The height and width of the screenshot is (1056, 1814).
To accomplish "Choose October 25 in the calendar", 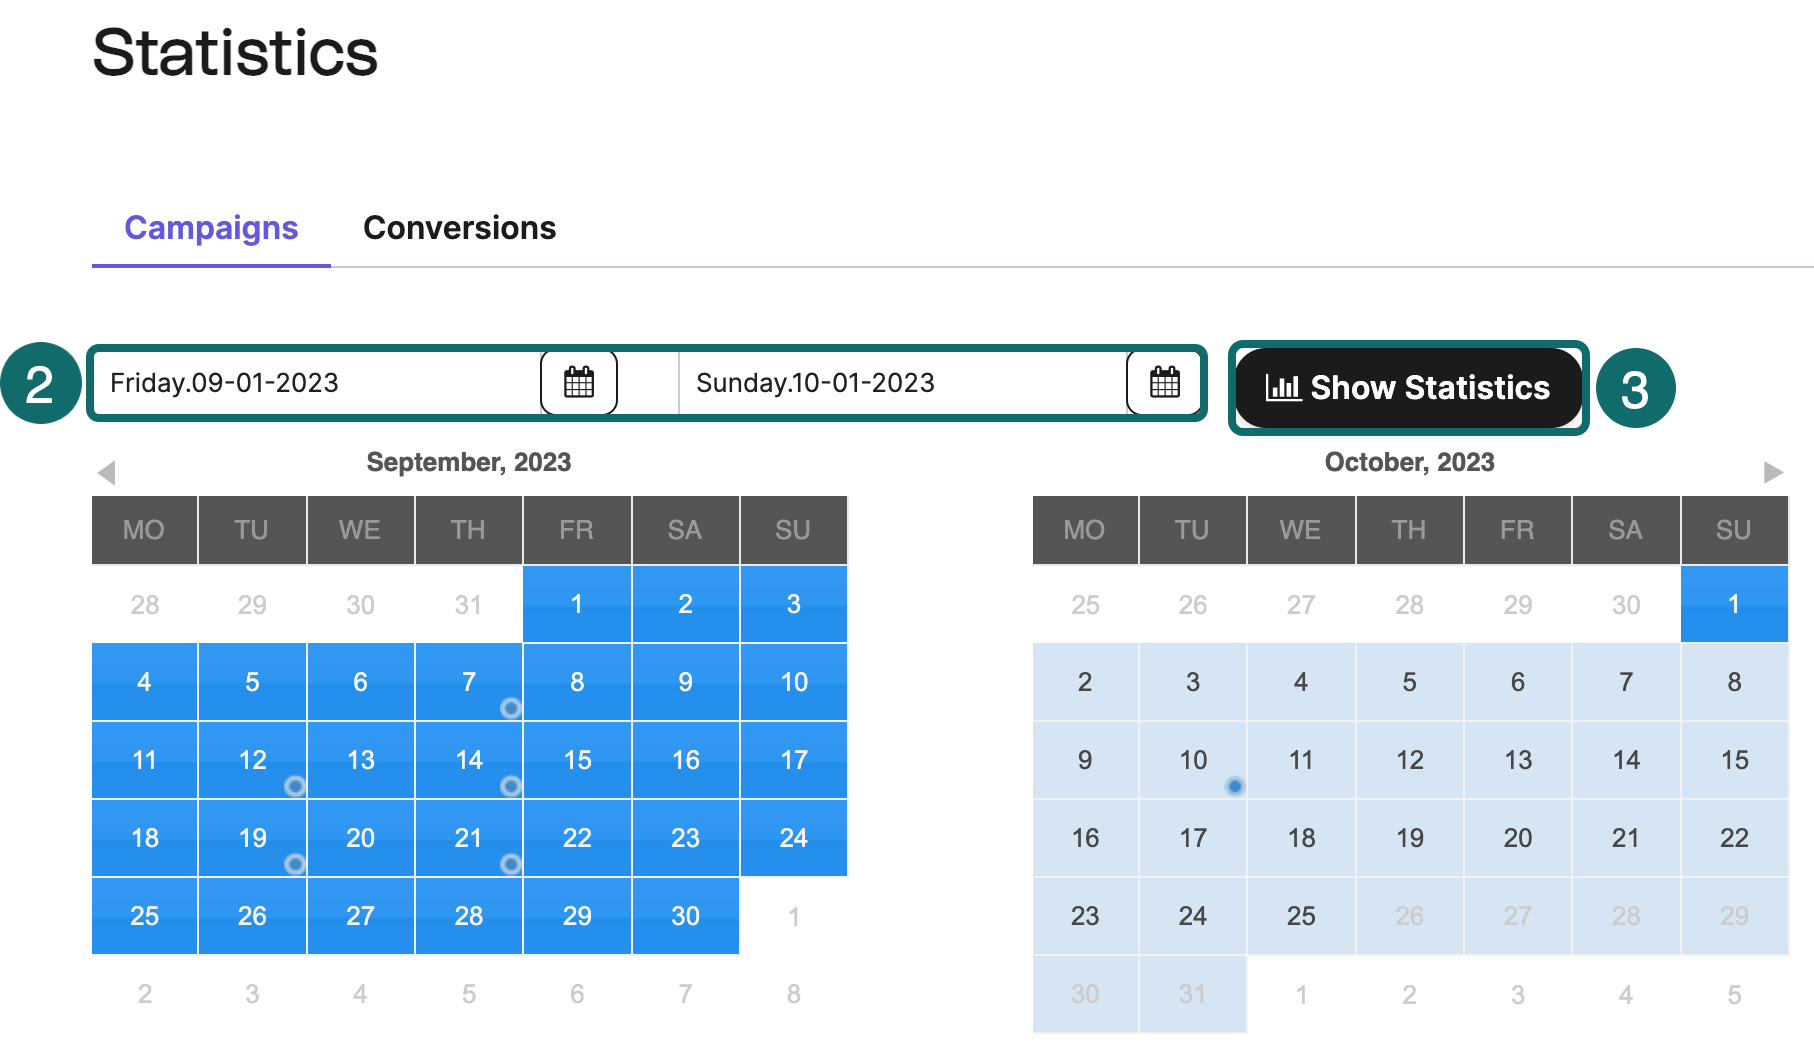I will (1301, 916).
